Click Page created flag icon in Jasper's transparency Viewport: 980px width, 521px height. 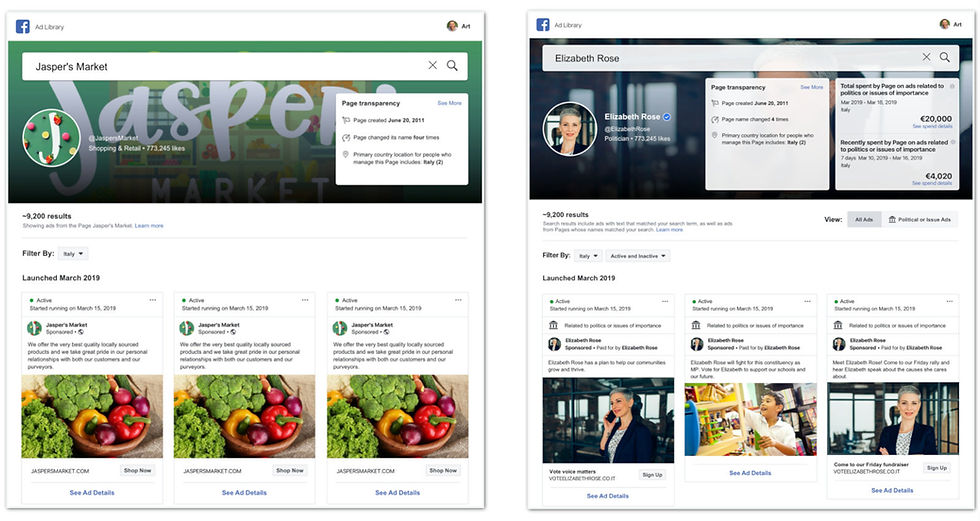346,120
